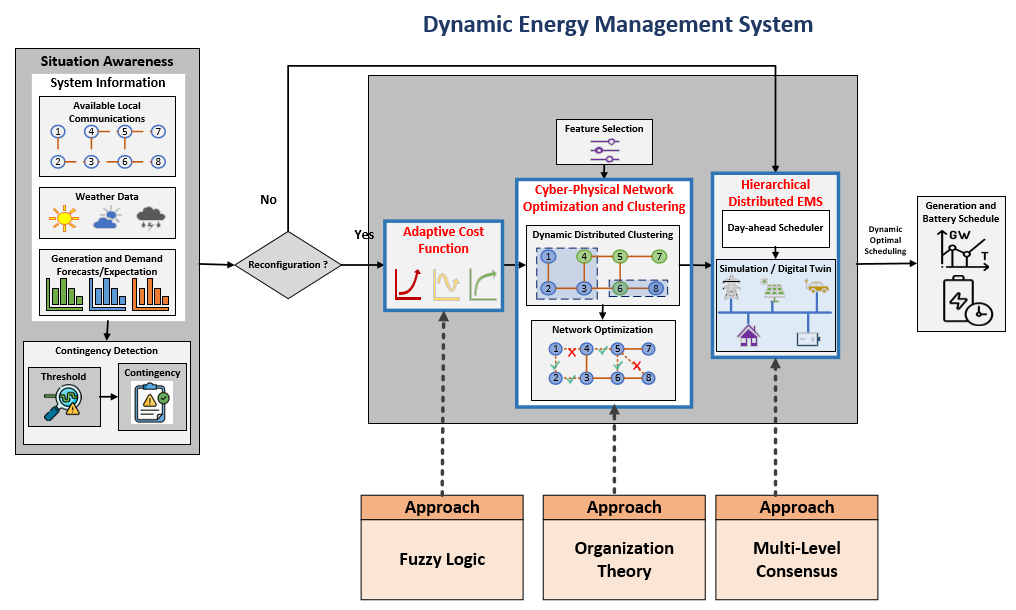1016x610 pixels.
Task: Click the Dynamic Optimal Scheduling text
Action: (x=885, y=240)
